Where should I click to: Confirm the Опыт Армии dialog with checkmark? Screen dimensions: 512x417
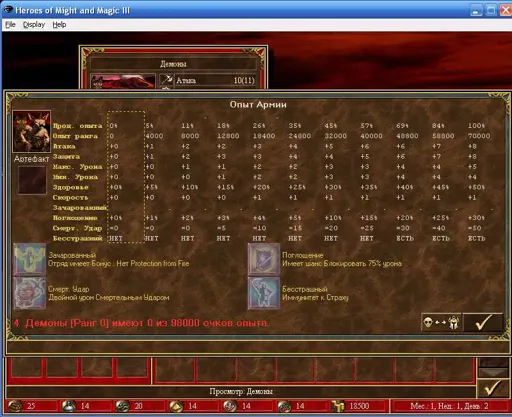click(483, 322)
